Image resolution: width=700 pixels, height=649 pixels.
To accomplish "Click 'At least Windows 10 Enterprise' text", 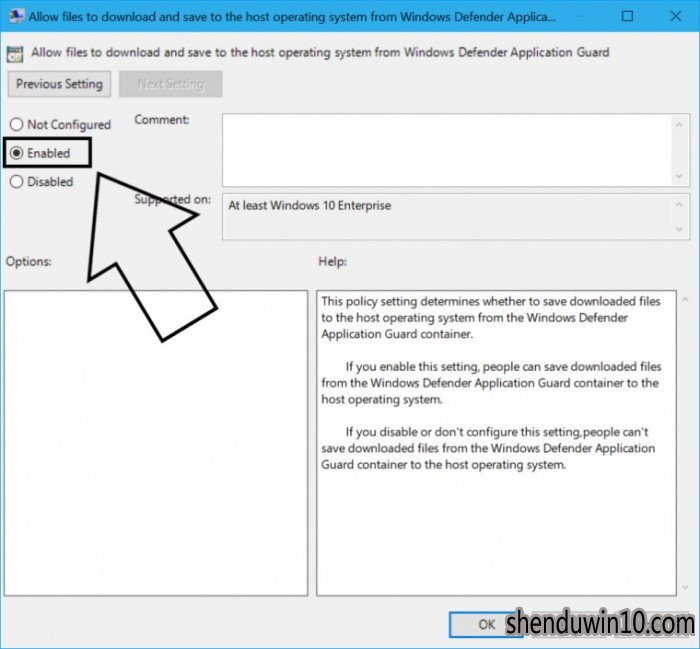I will click(x=309, y=206).
